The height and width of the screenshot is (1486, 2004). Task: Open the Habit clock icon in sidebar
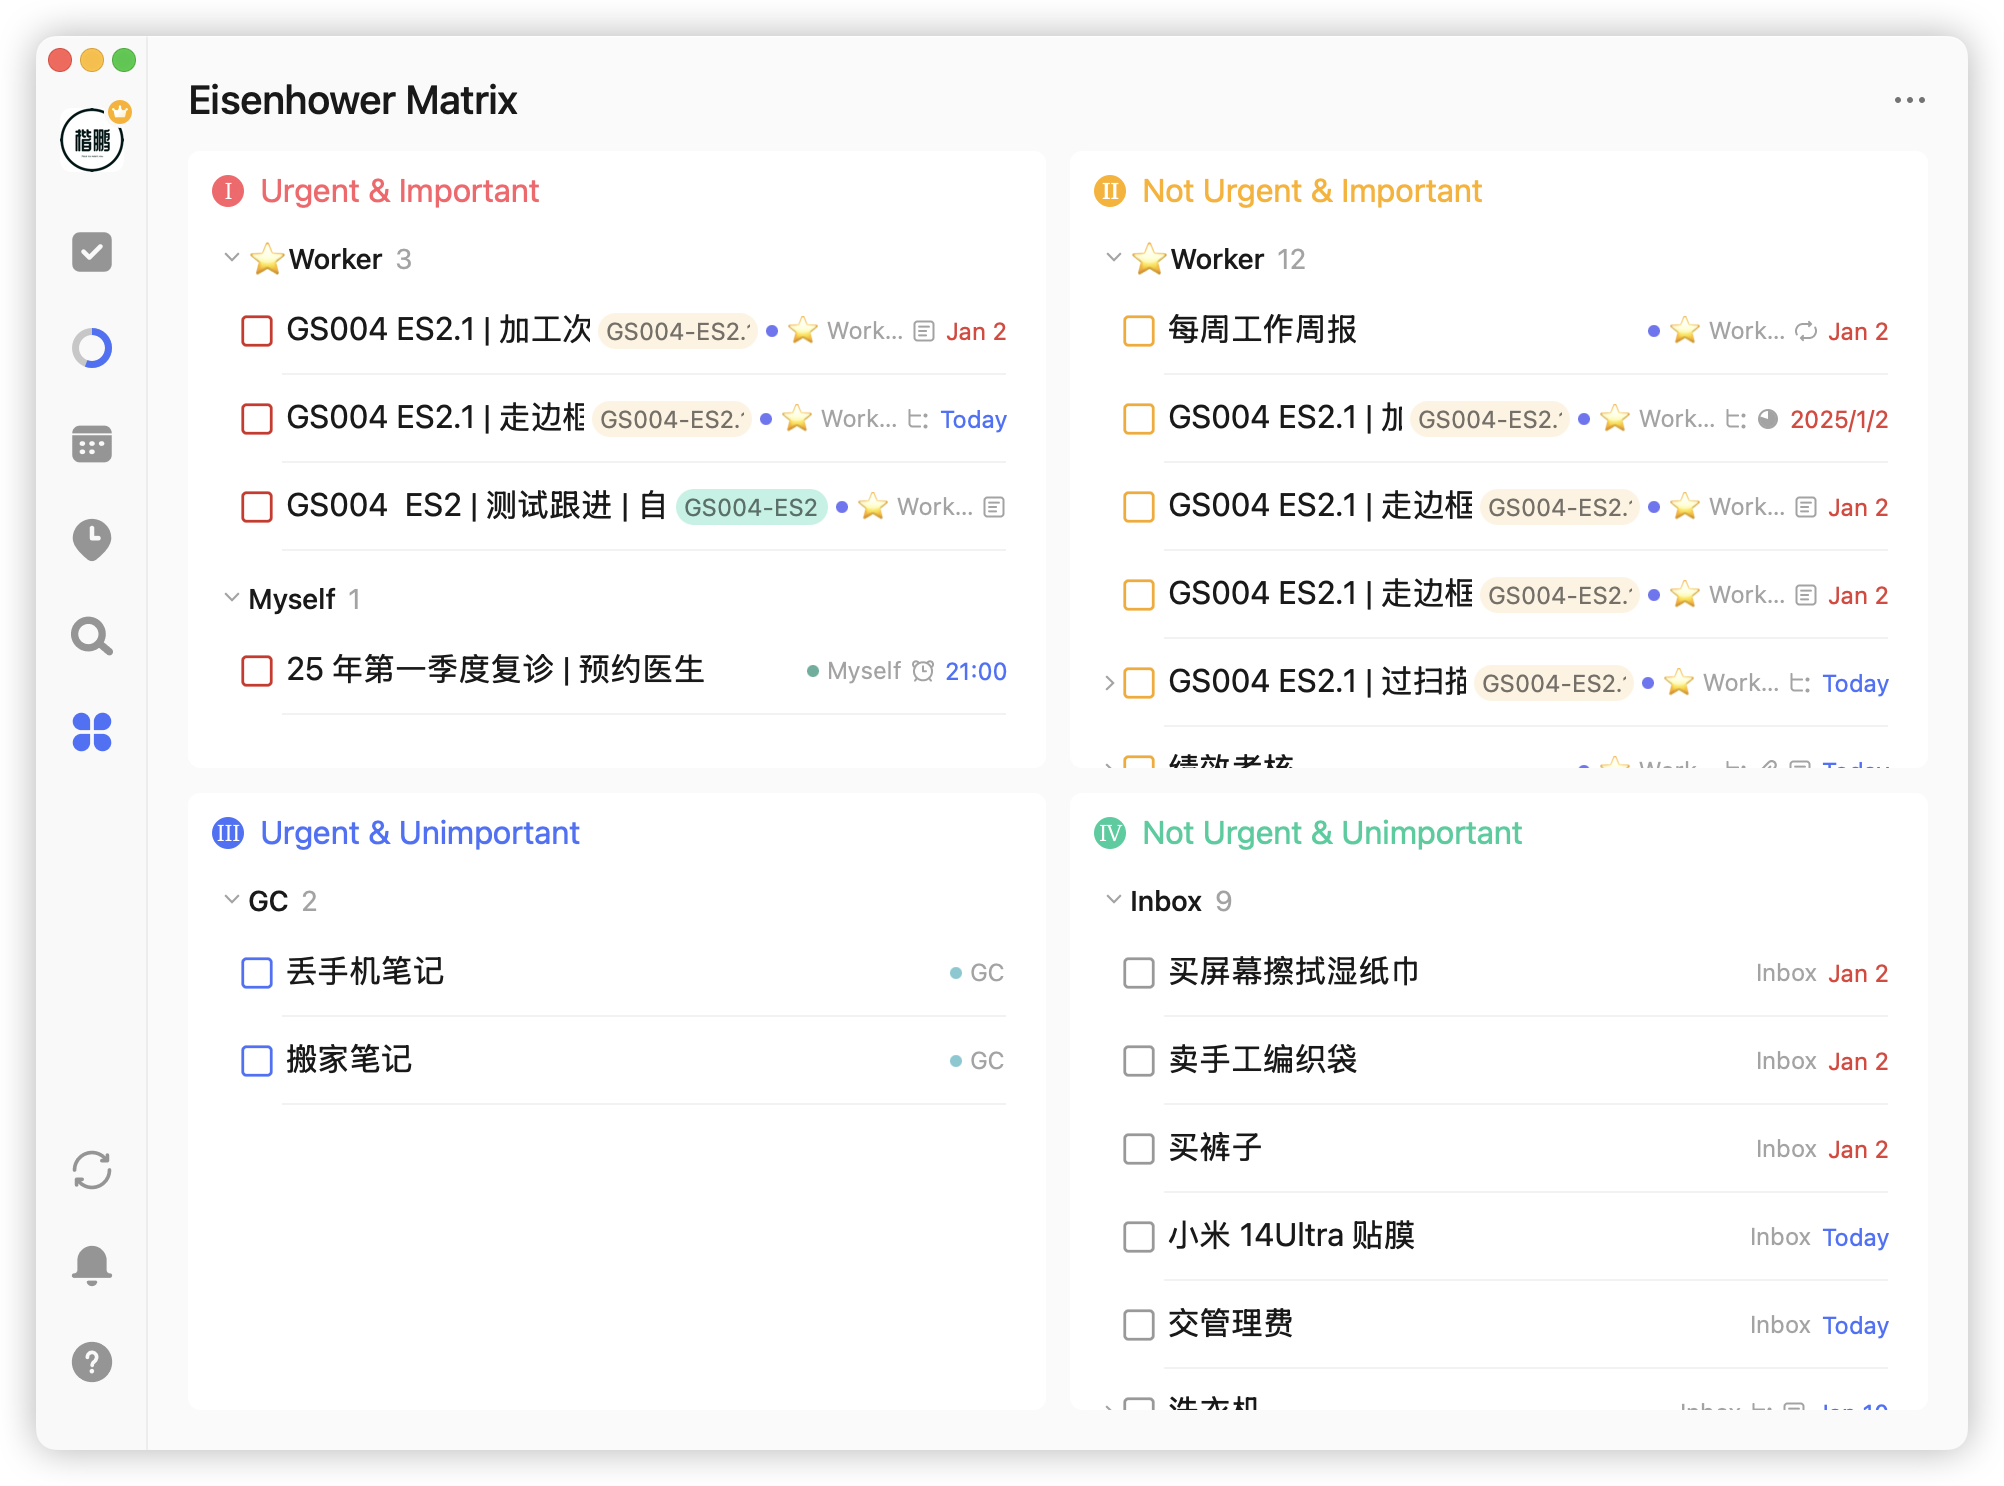coord(92,540)
